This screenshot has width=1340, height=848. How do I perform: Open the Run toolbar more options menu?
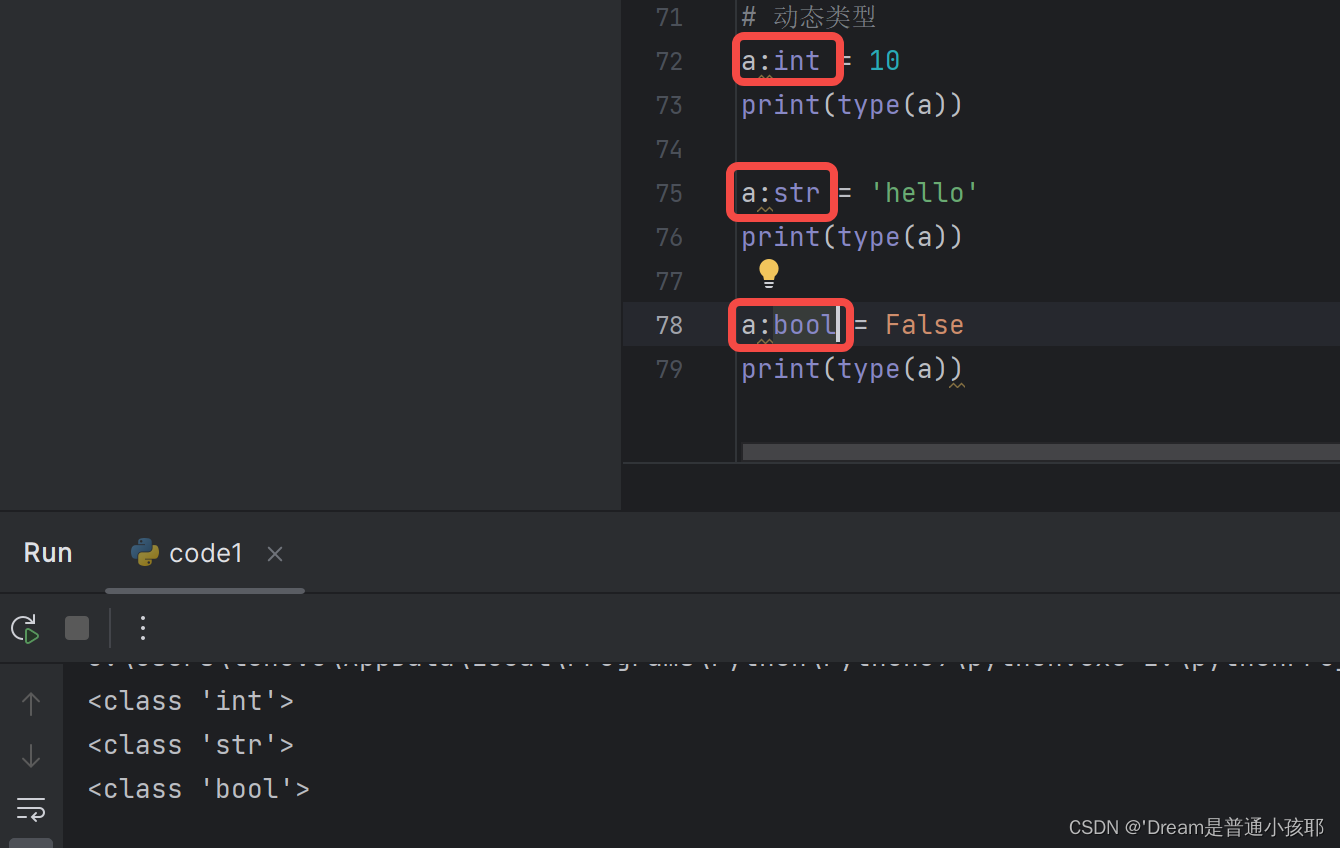click(x=142, y=628)
